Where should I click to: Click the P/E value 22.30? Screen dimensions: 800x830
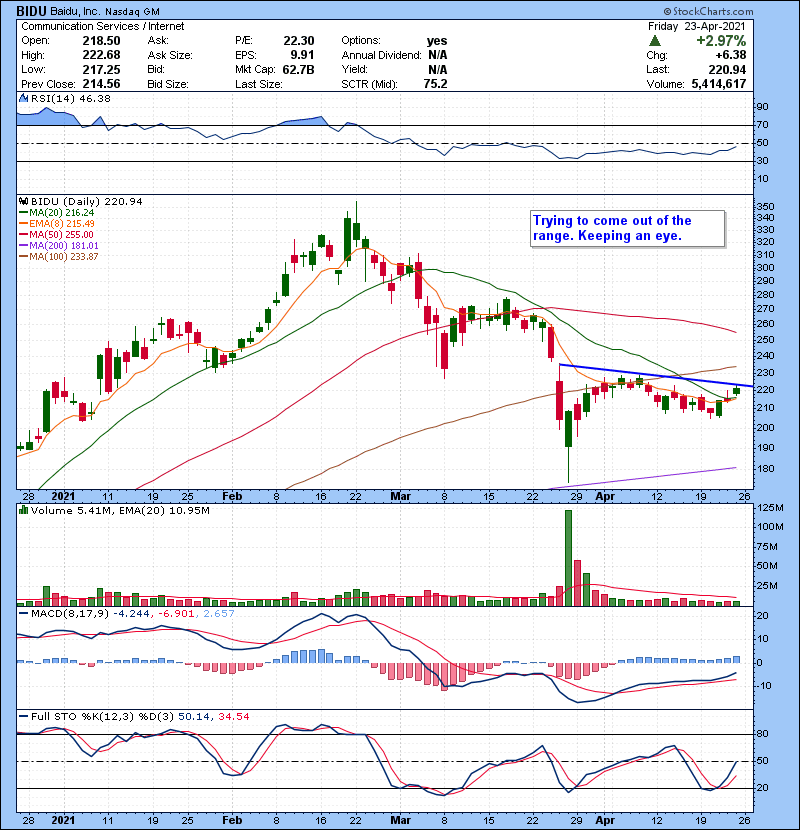[299, 41]
